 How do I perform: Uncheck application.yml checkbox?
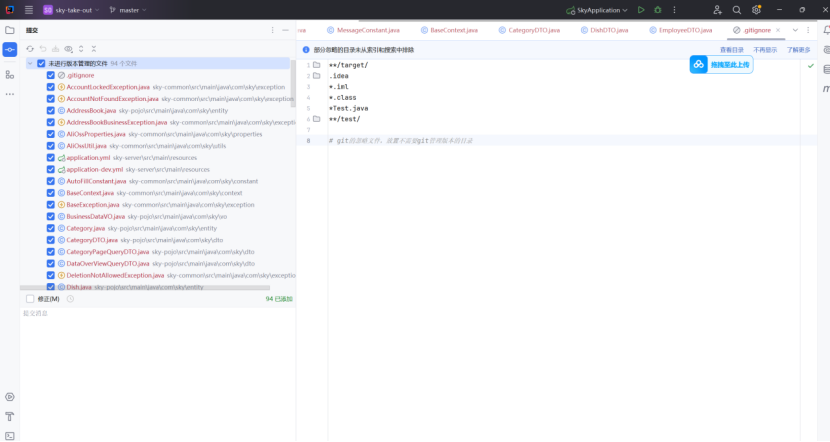click(x=51, y=158)
